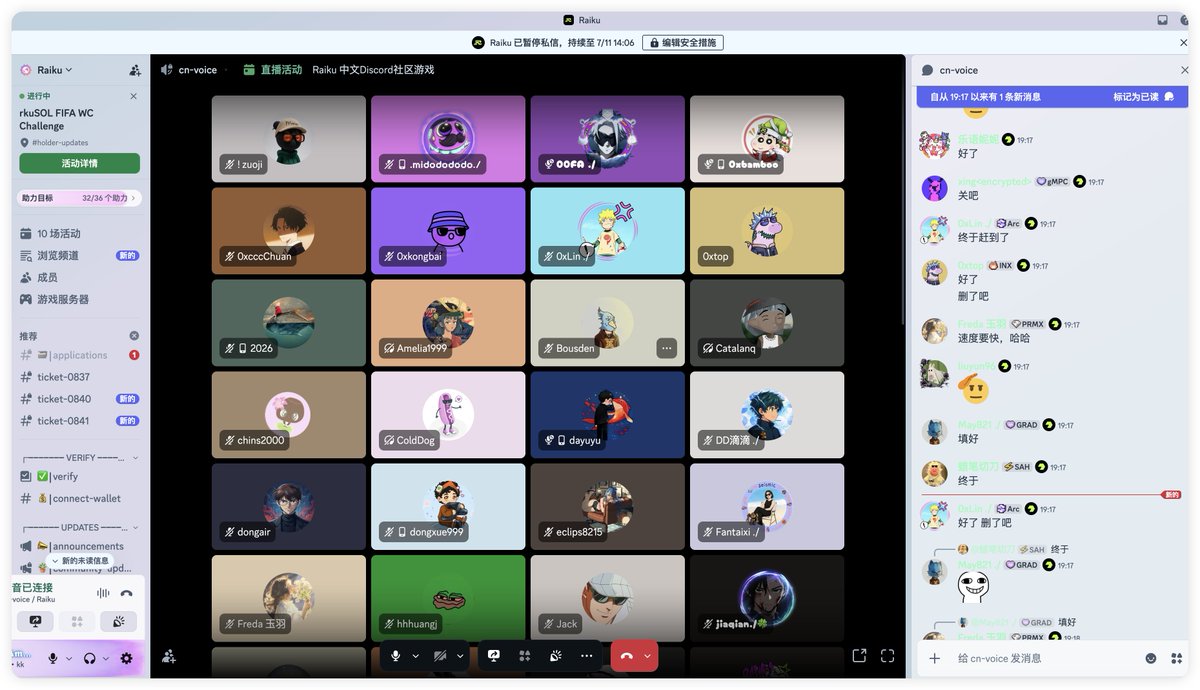Screen dimensions: 1200x690
Task: Collapse the VERIFY category
Action: (x=80, y=458)
